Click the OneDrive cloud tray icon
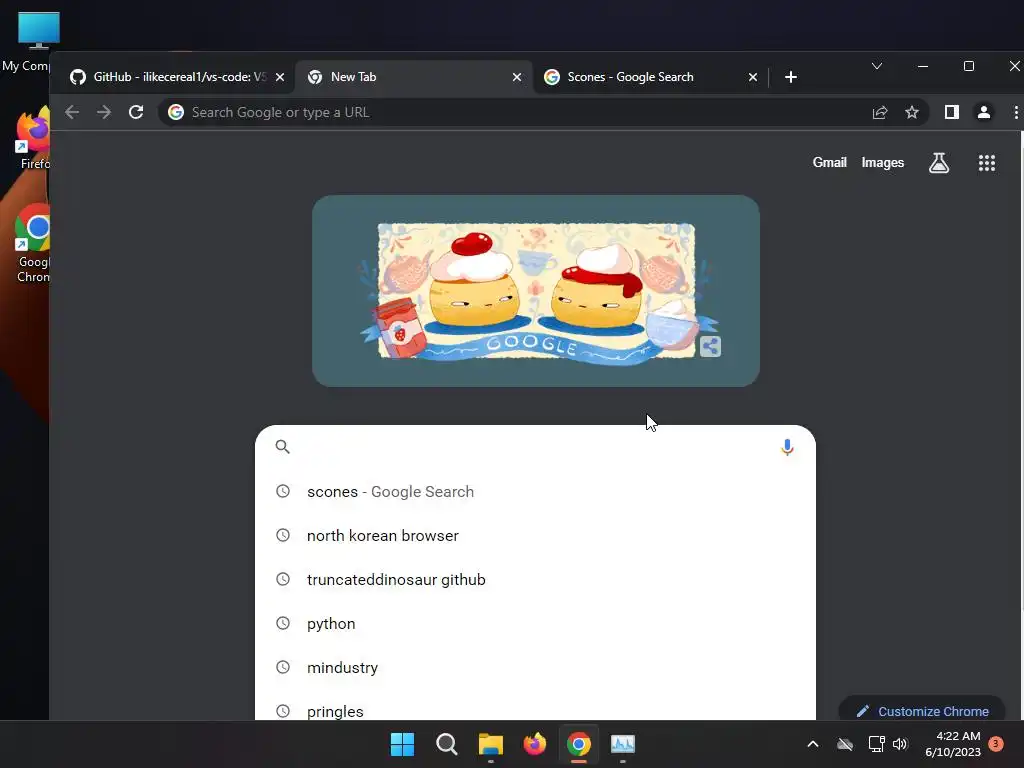This screenshot has width=1024, height=768. point(845,744)
